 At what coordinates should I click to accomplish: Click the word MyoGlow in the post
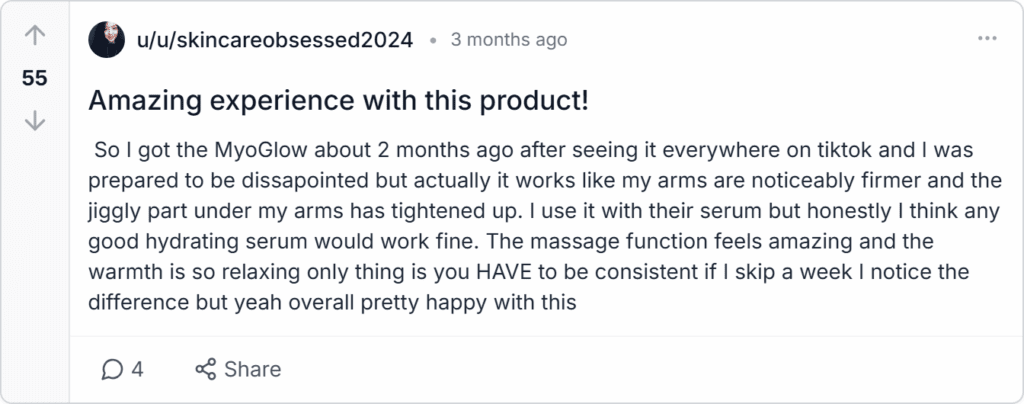click(263, 151)
